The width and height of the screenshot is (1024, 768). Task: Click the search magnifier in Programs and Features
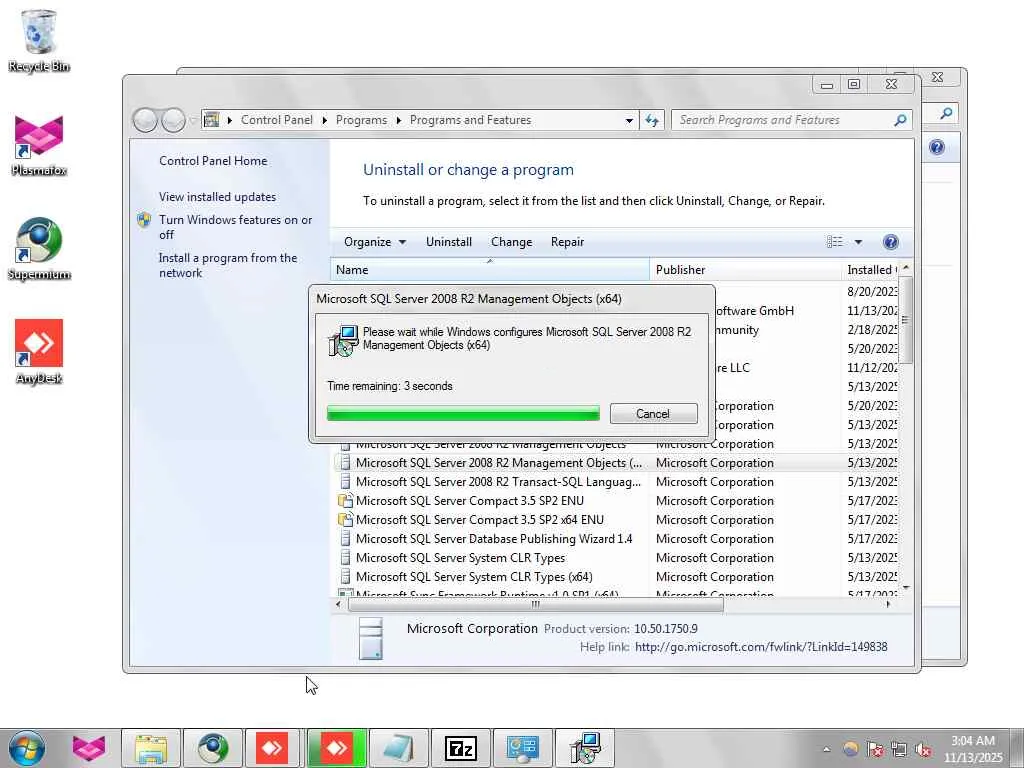(901, 120)
